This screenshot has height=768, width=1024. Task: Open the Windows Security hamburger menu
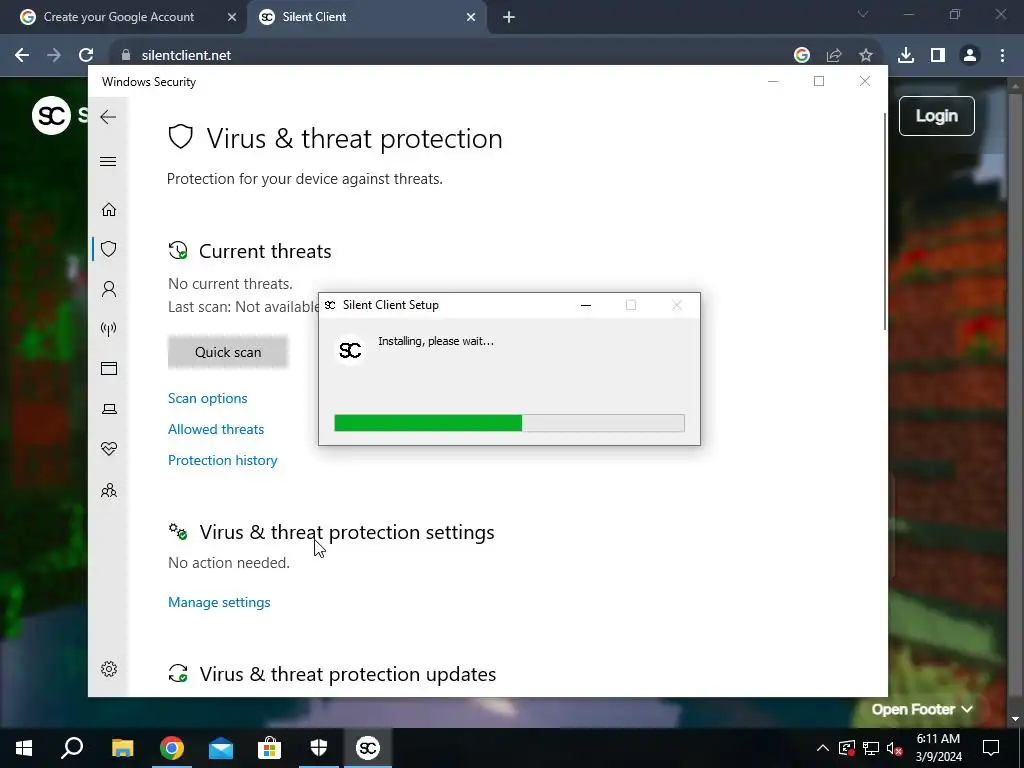[x=108, y=161]
